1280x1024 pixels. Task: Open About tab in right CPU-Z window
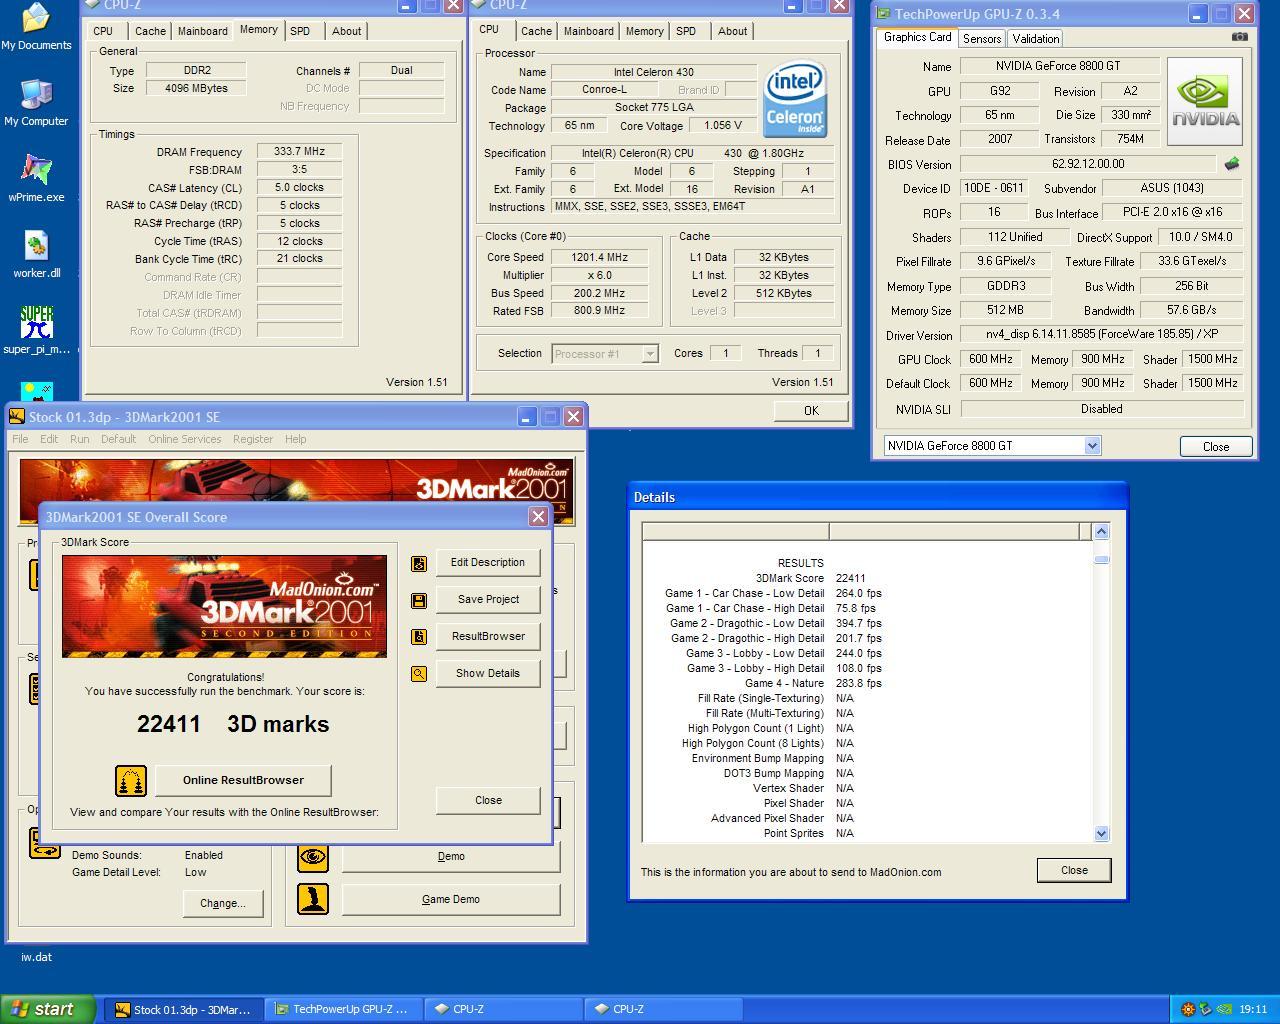click(x=732, y=31)
